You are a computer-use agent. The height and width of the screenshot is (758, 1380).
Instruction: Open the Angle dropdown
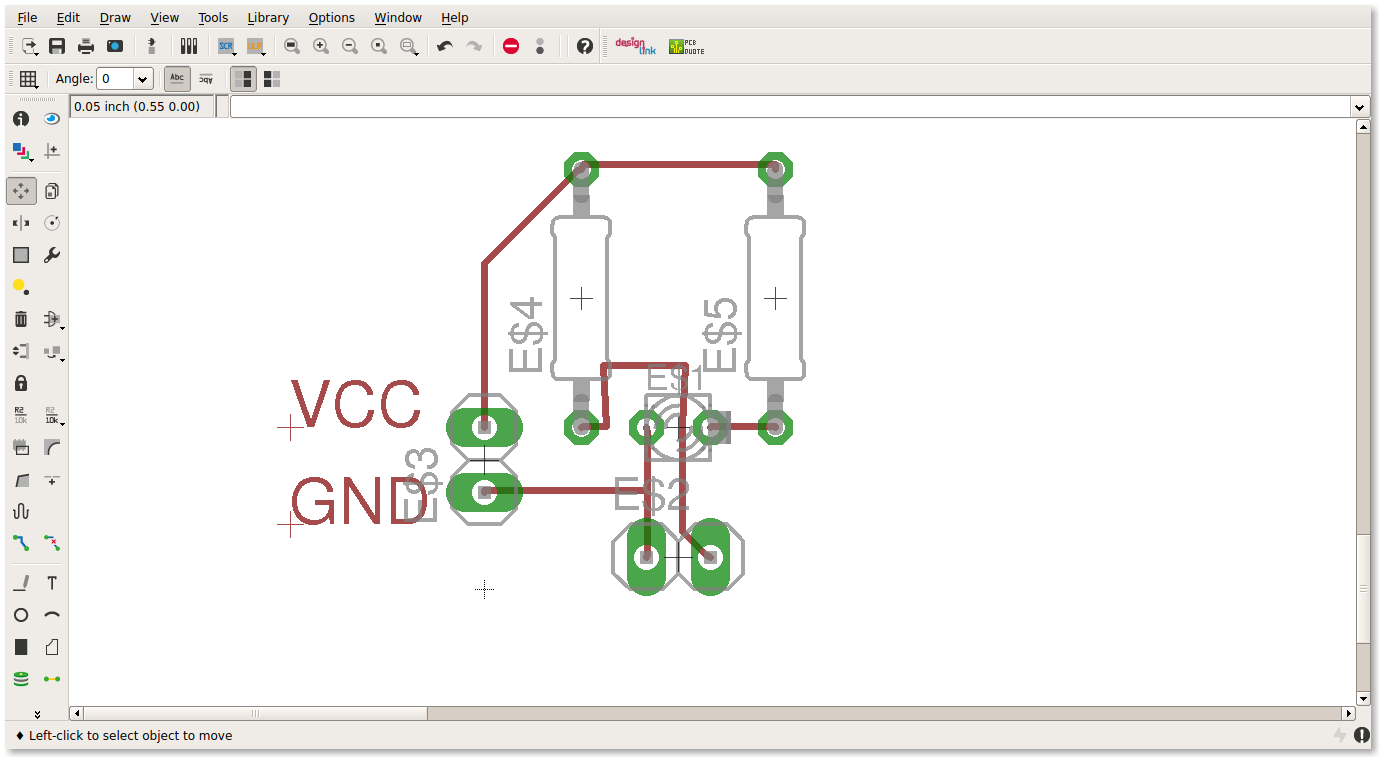click(x=143, y=79)
